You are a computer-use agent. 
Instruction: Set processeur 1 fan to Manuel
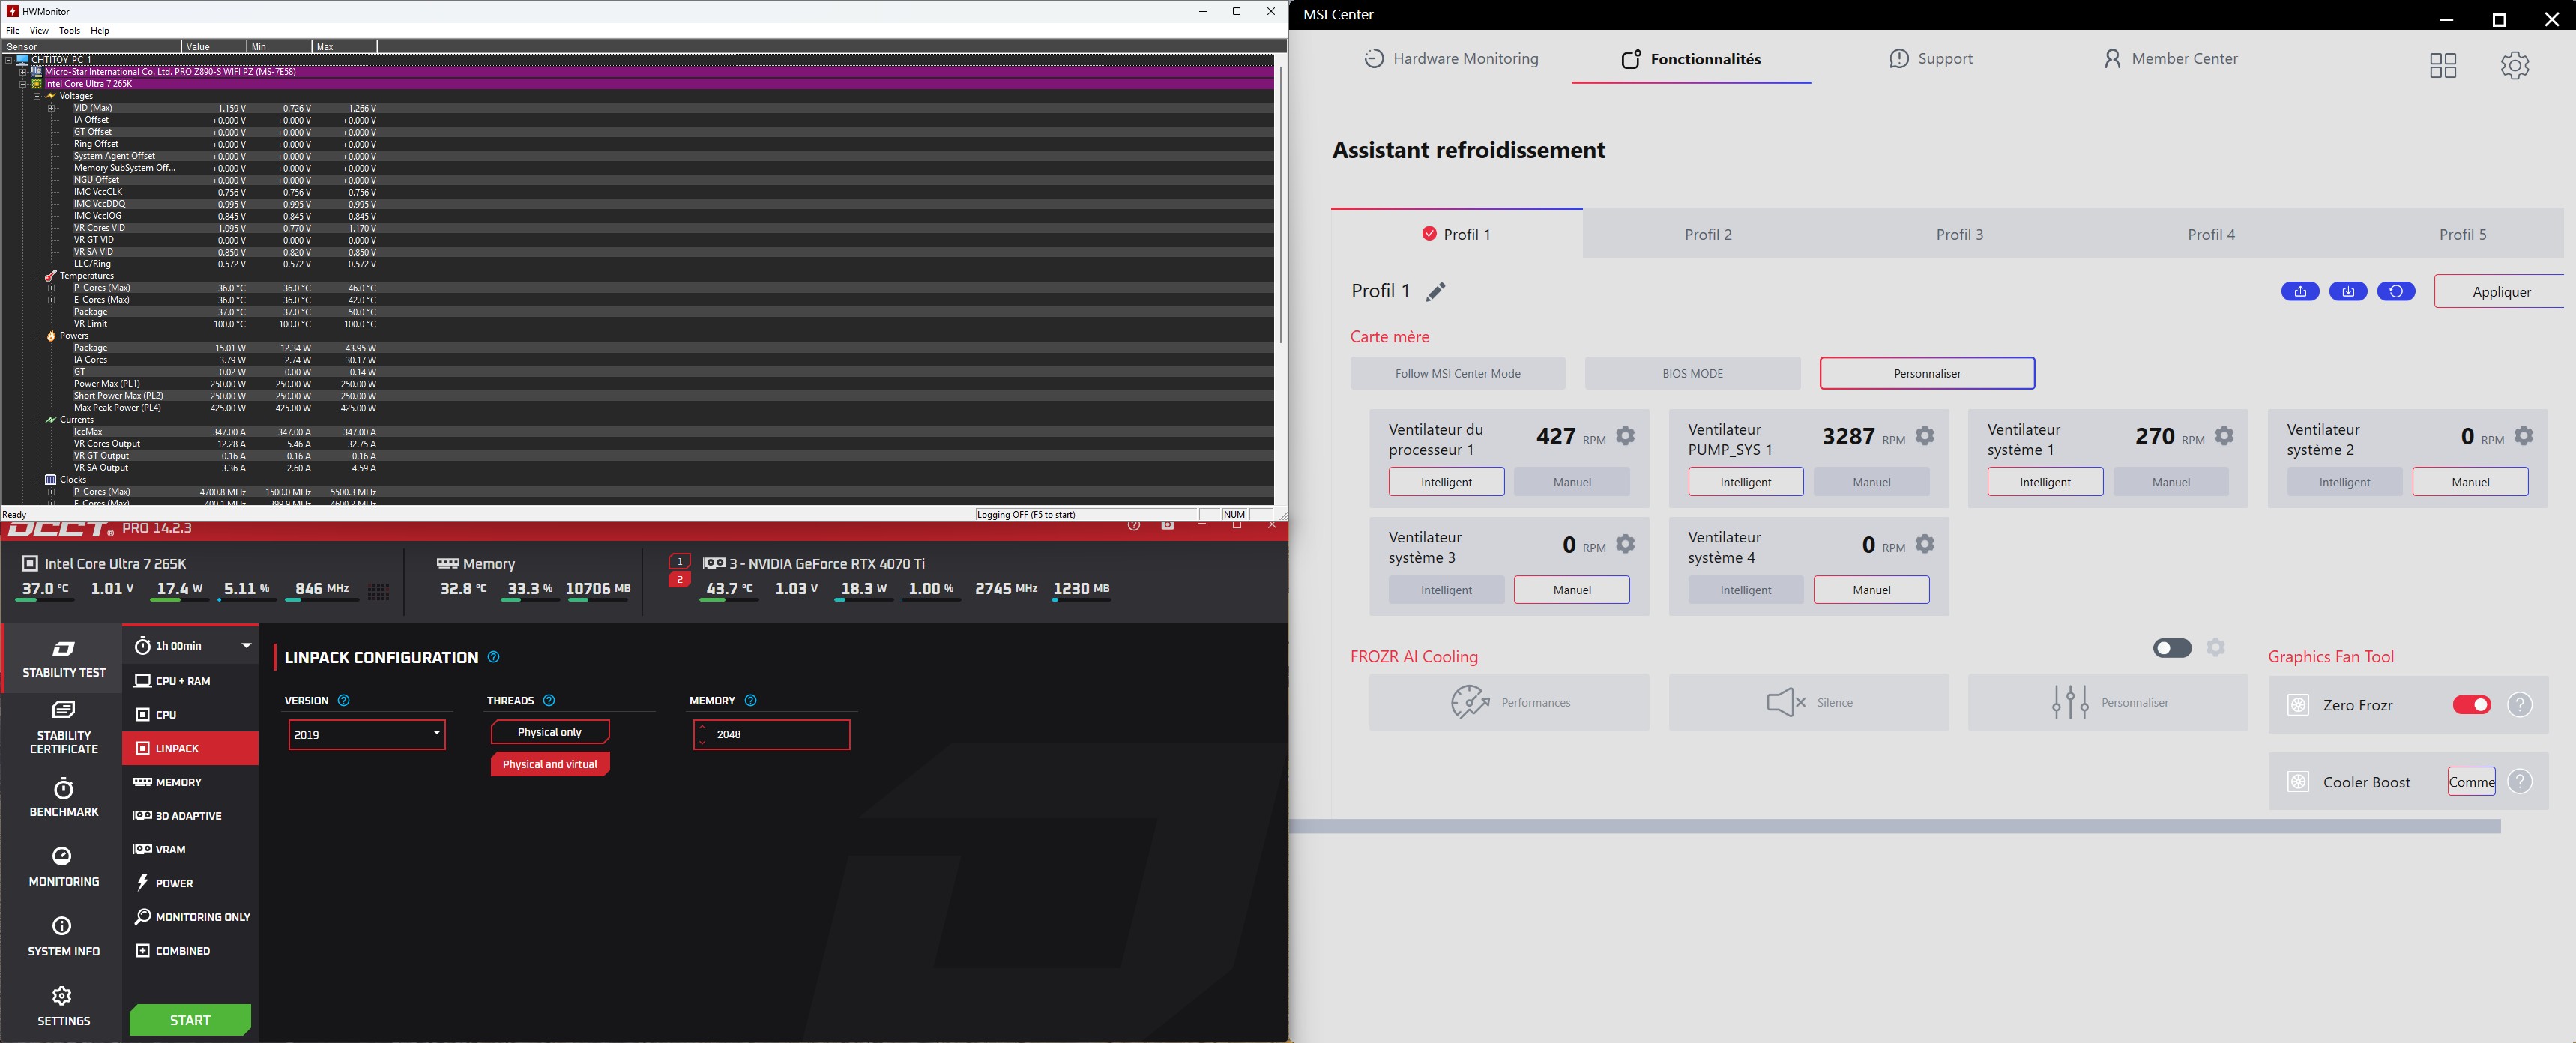(x=1571, y=482)
